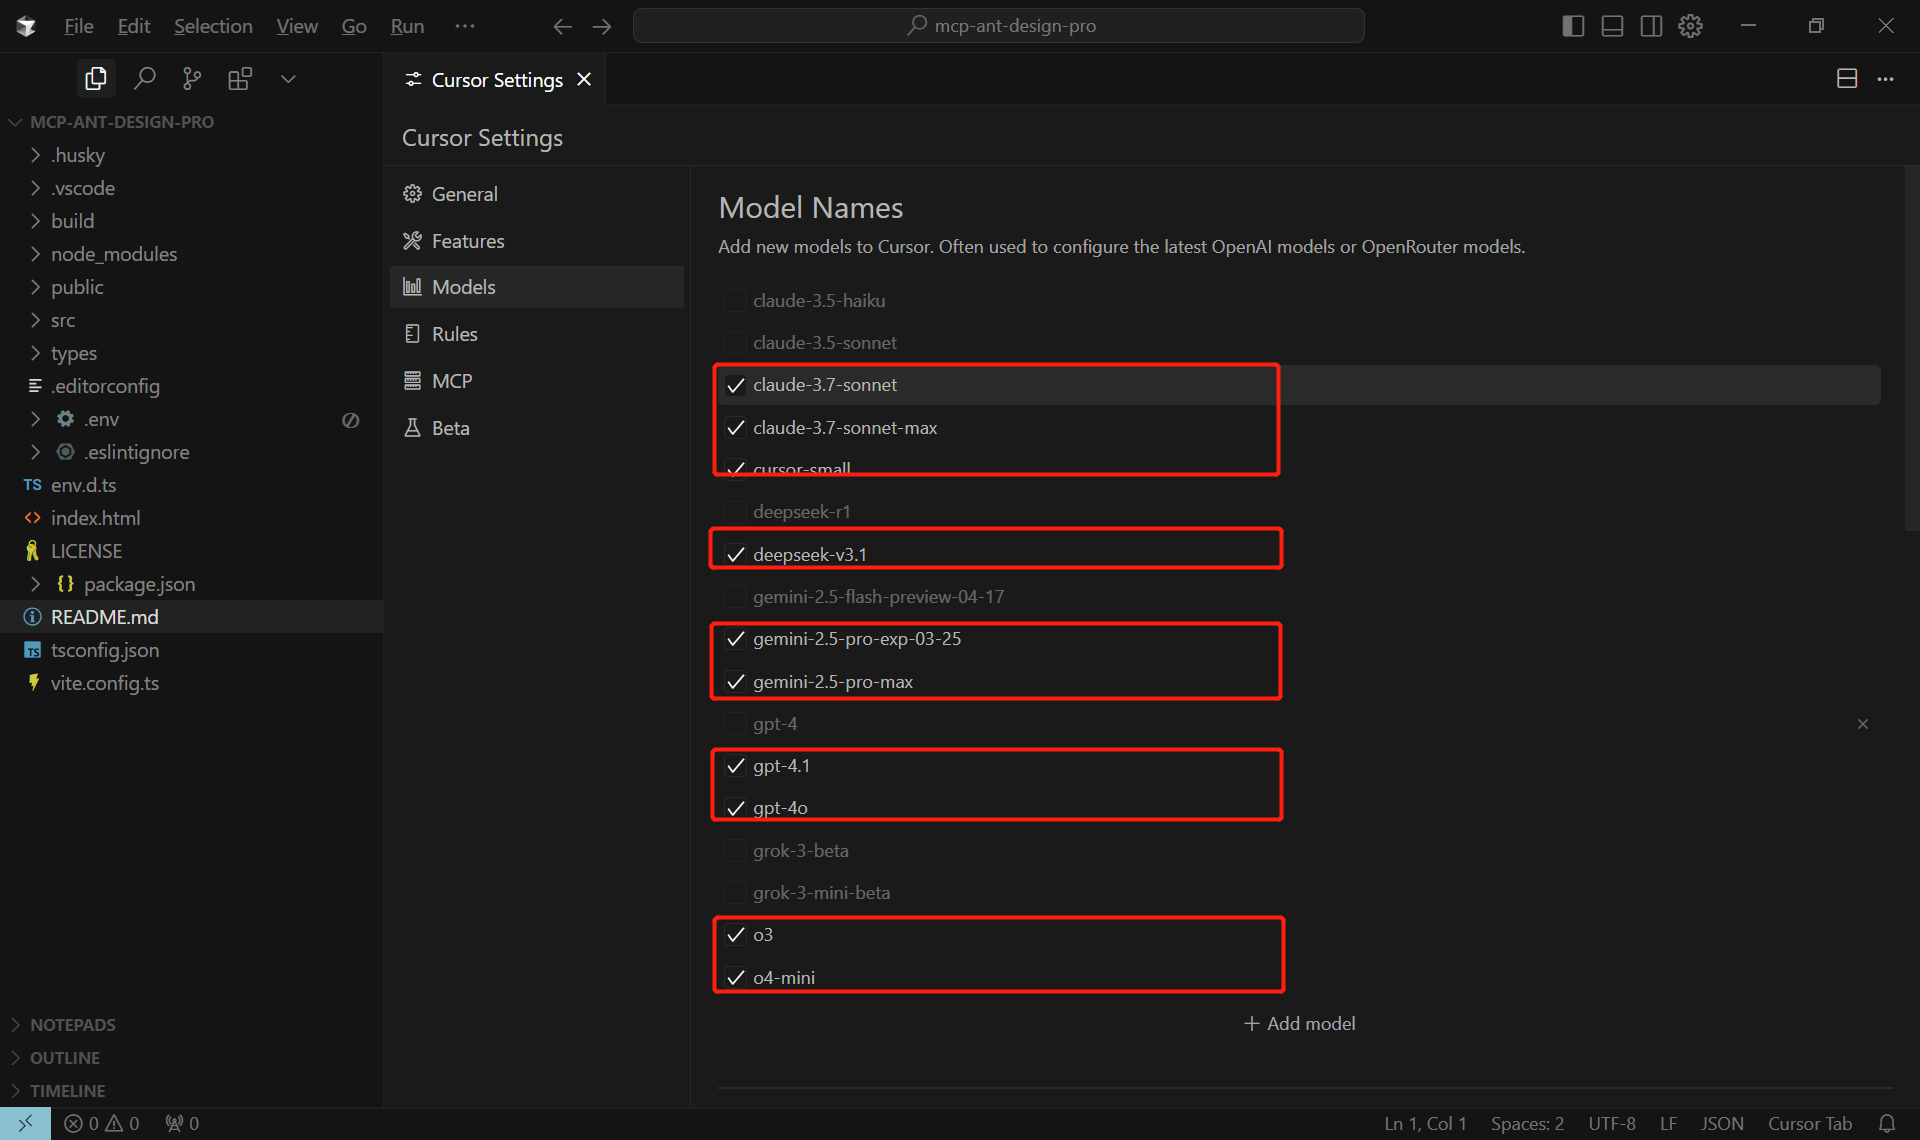Enable the grok-3-beta checkbox

click(x=735, y=851)
